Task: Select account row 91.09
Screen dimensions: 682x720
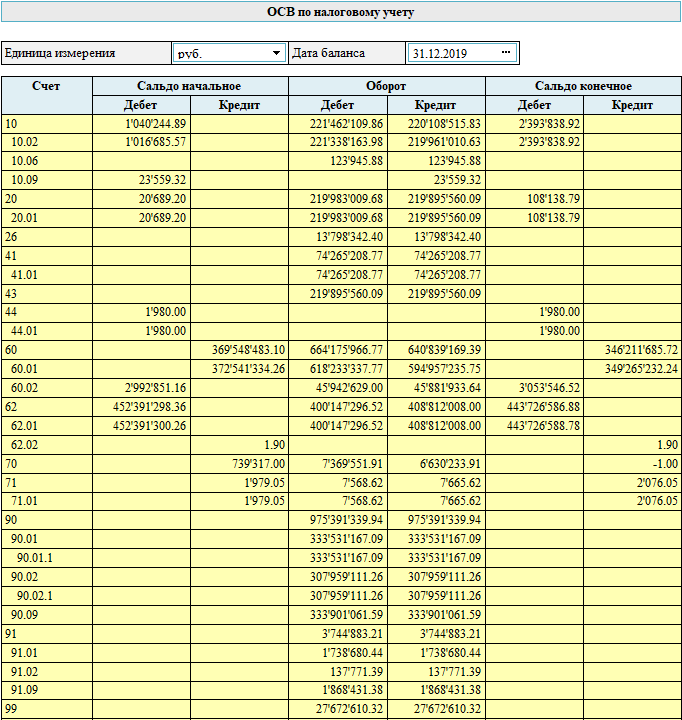Action: [x=341, y=691]
